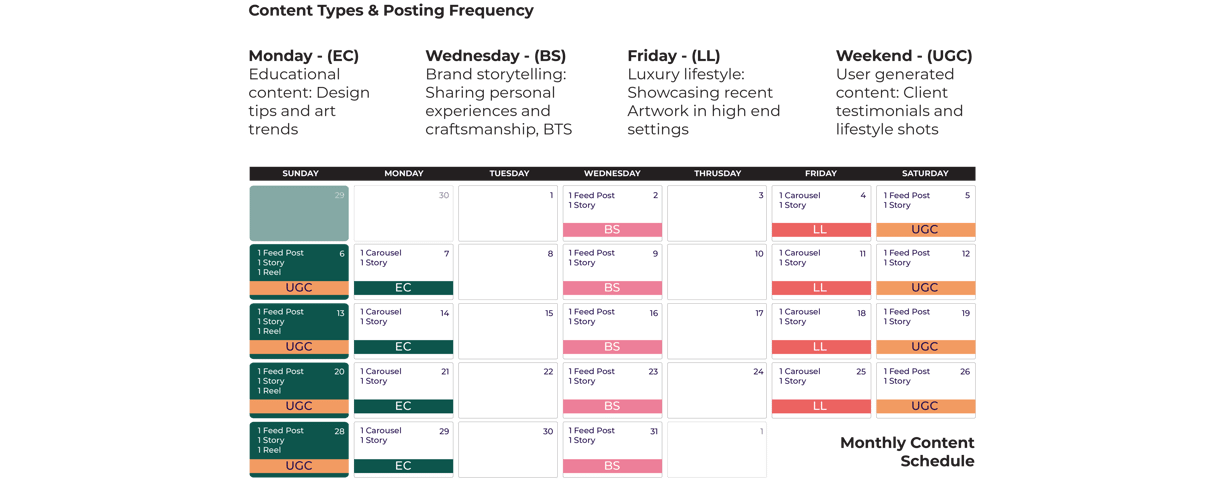Select the EC bar on Monday 7

403,288
